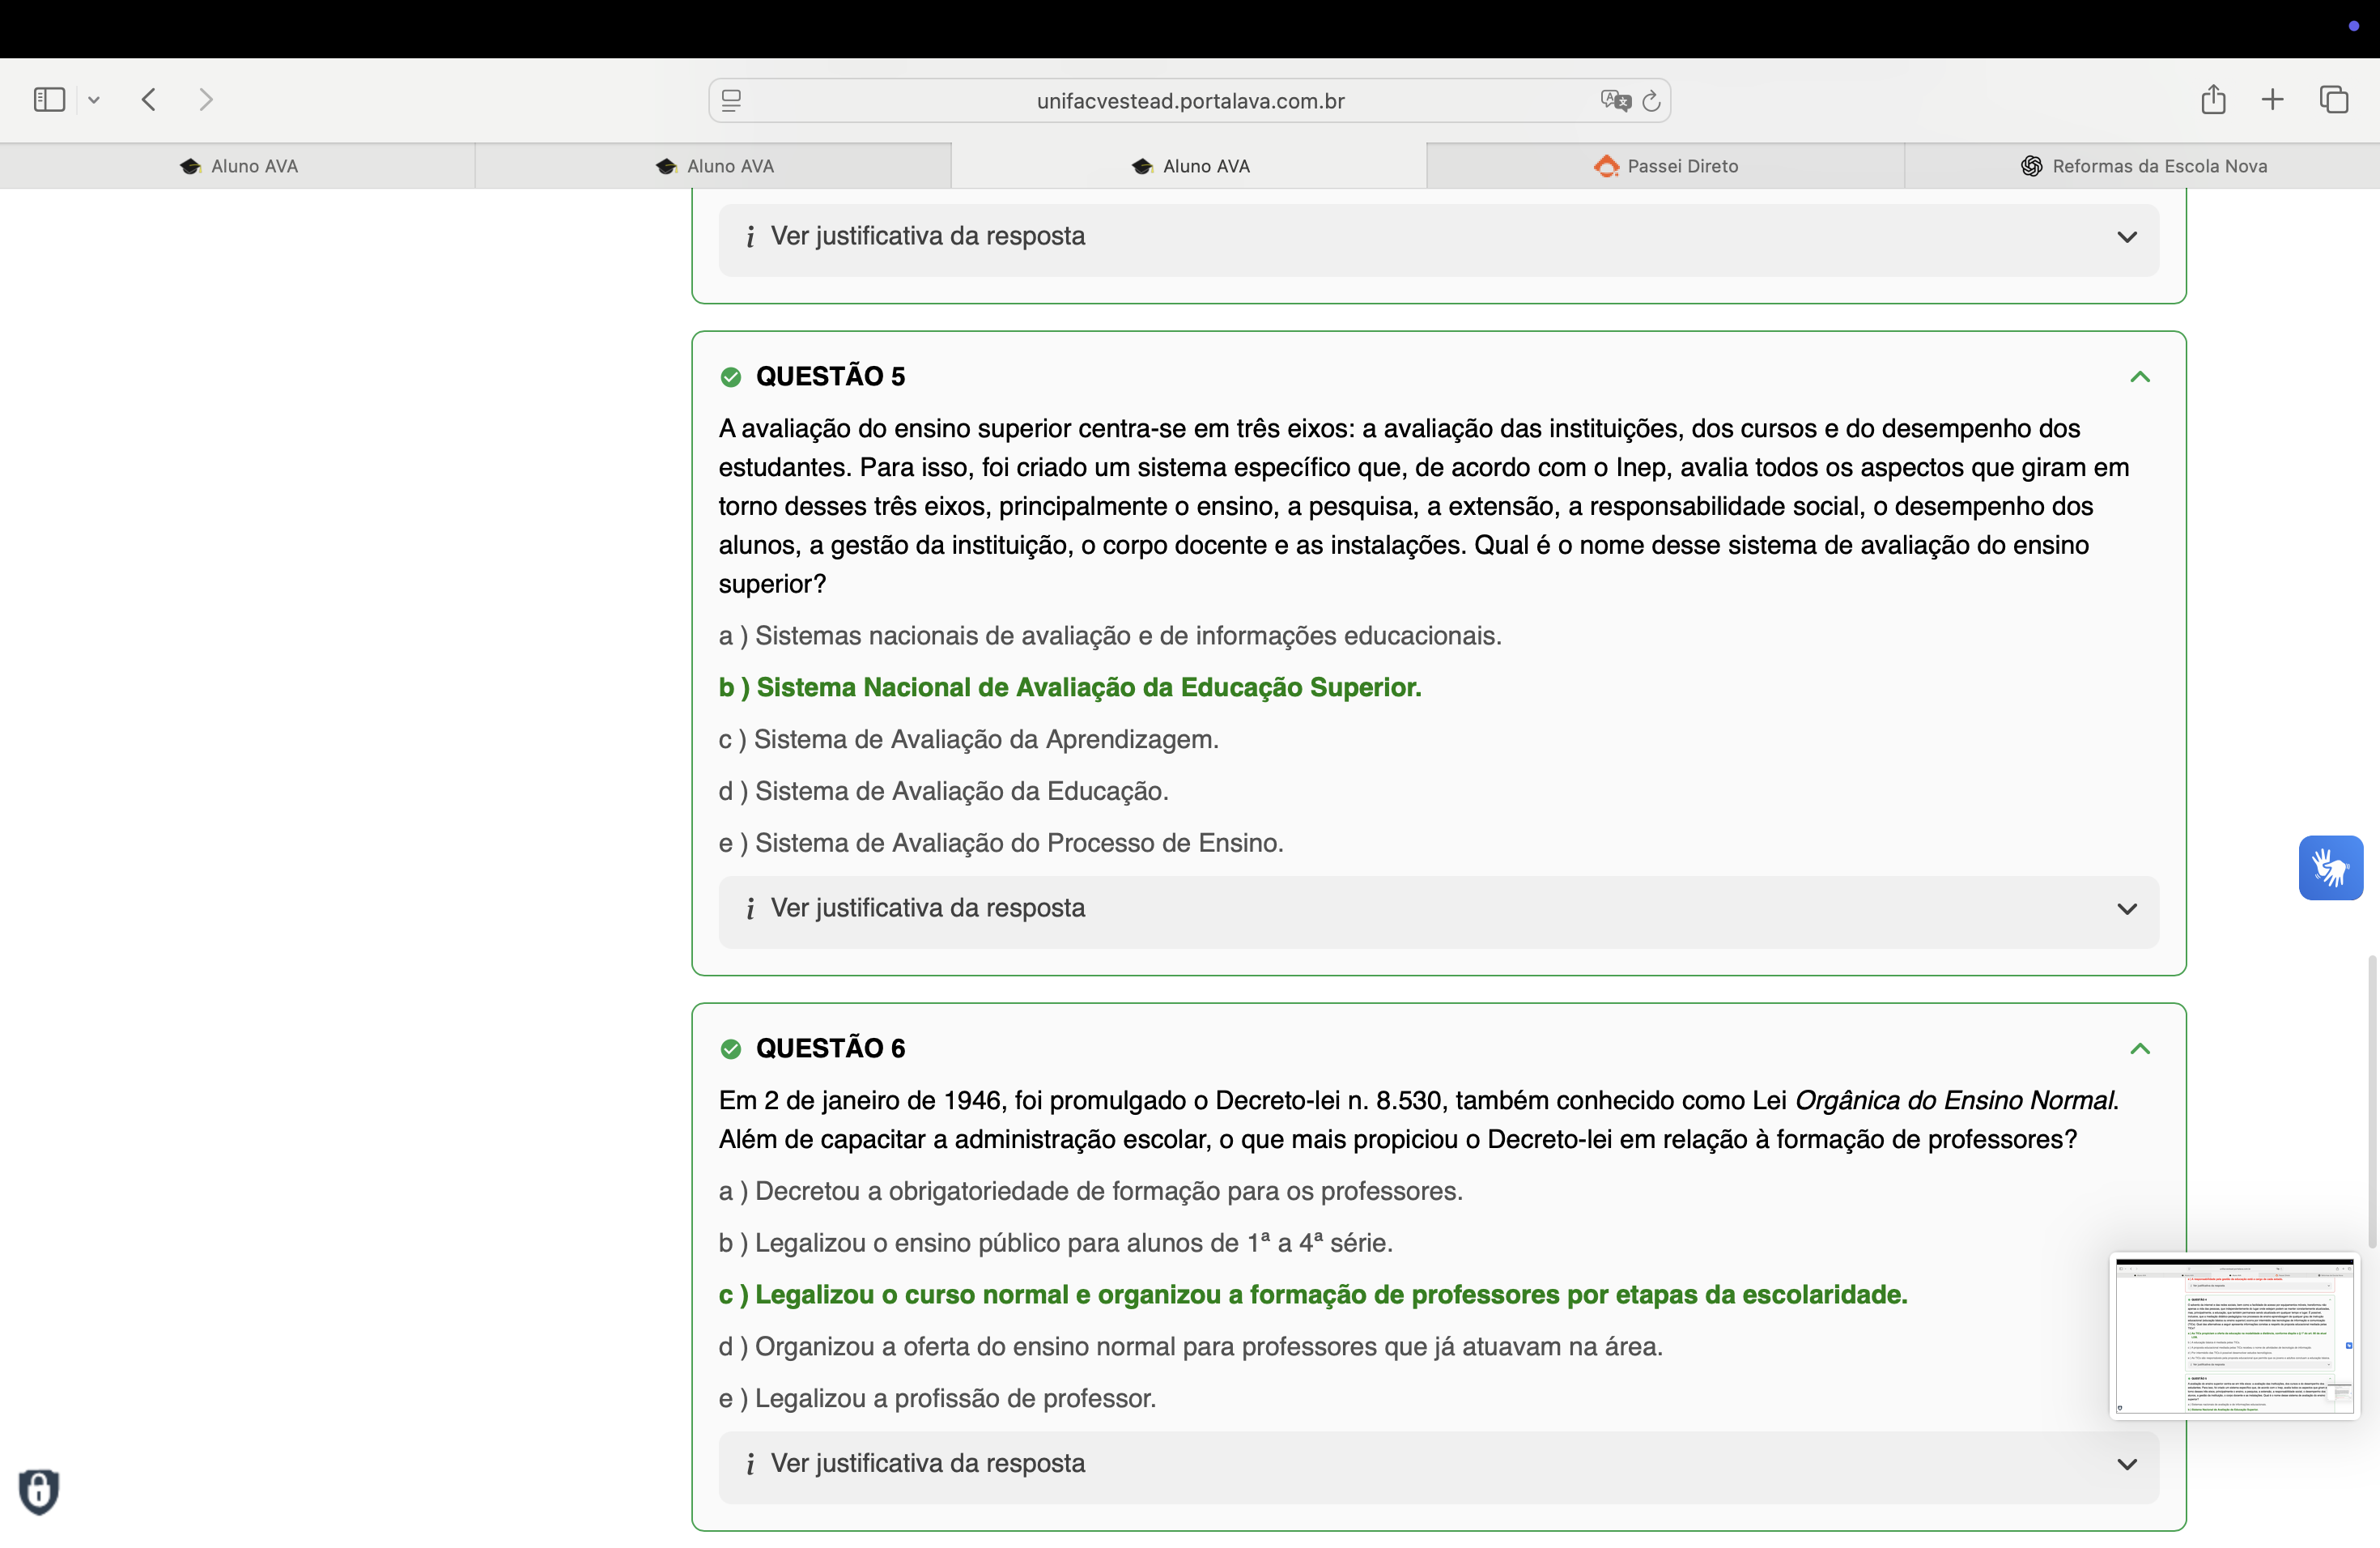The height and width of the screenshot is (1548, 2380).
Task: Open a new tab with the plus button
Action: [x=2272, y=100]
